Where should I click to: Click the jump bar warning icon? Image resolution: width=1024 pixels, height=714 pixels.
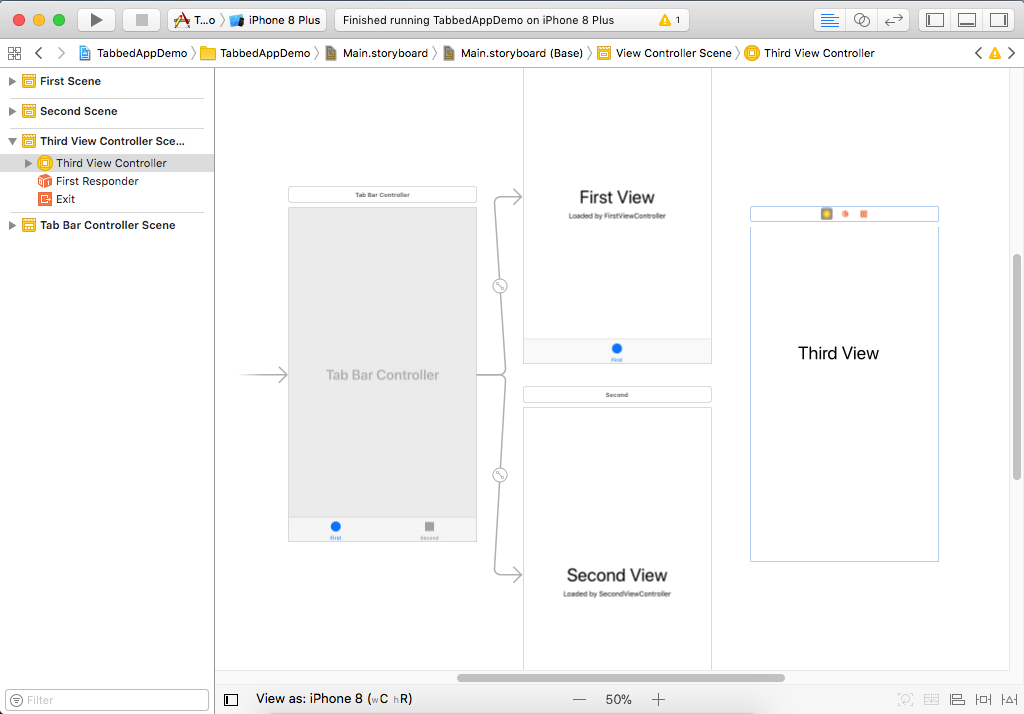tap(995, 53)
